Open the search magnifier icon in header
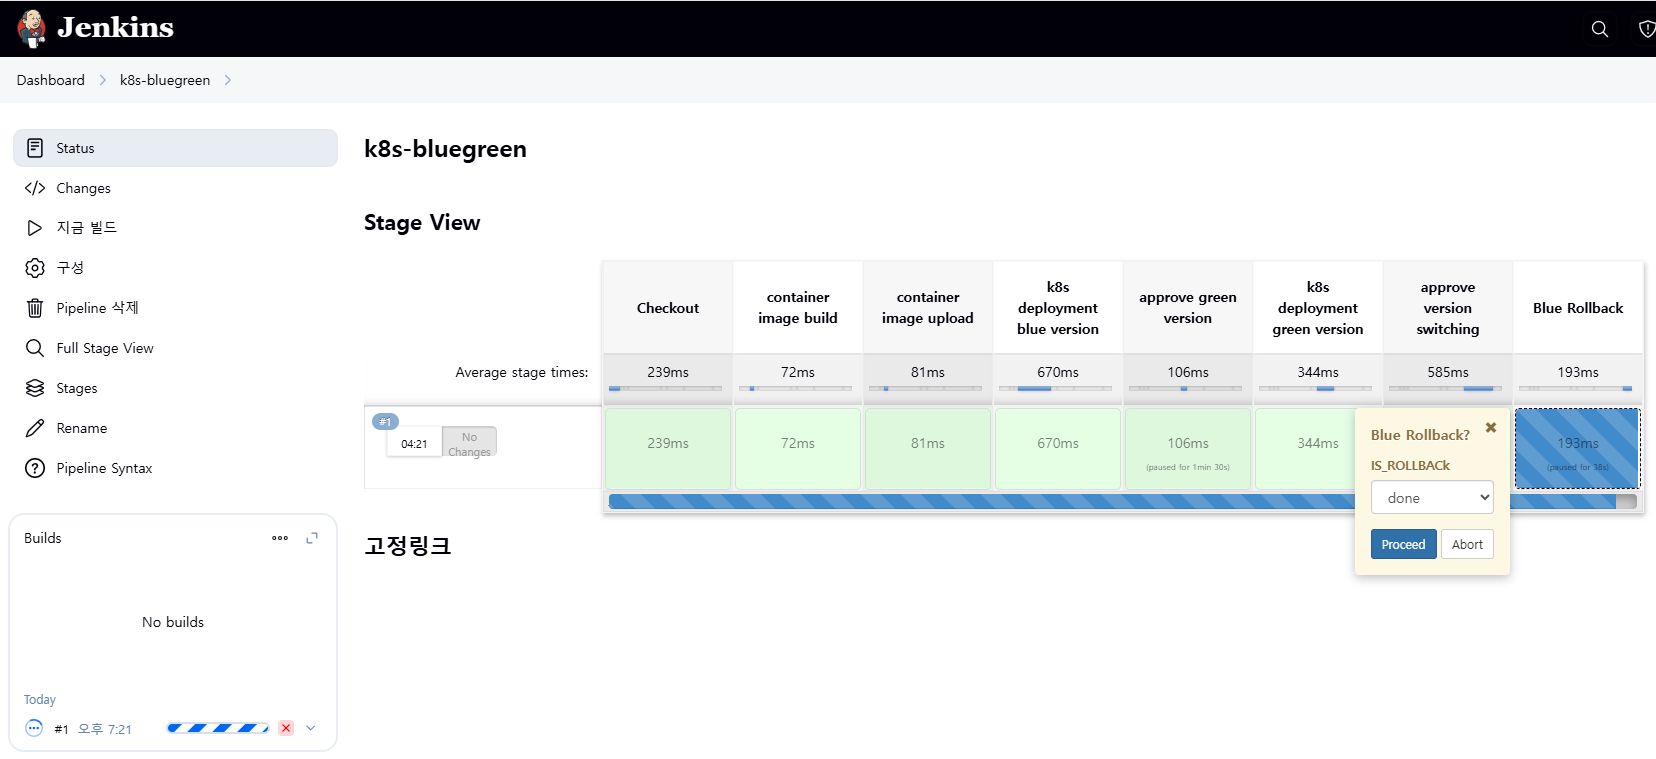This screenshot has height=759, width=1656. tap(1600, 29)
